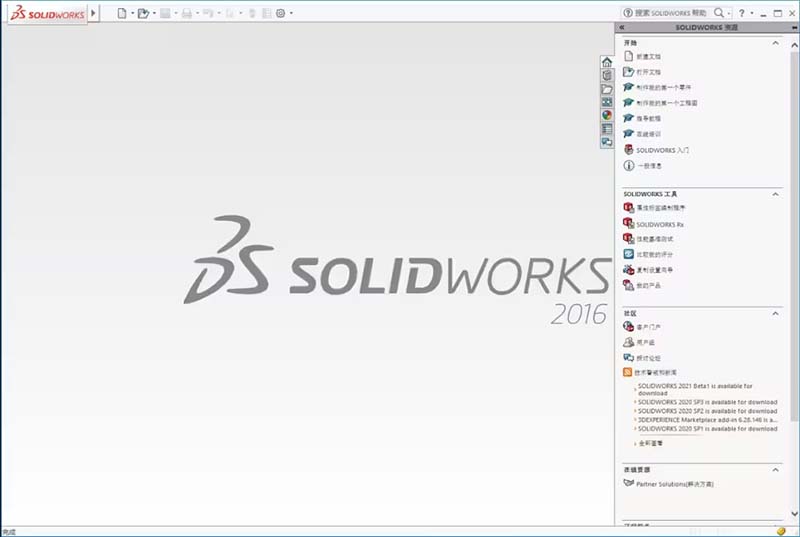Open the 指导教程 tutorials link
800x537 pixels.
point(648,118)
